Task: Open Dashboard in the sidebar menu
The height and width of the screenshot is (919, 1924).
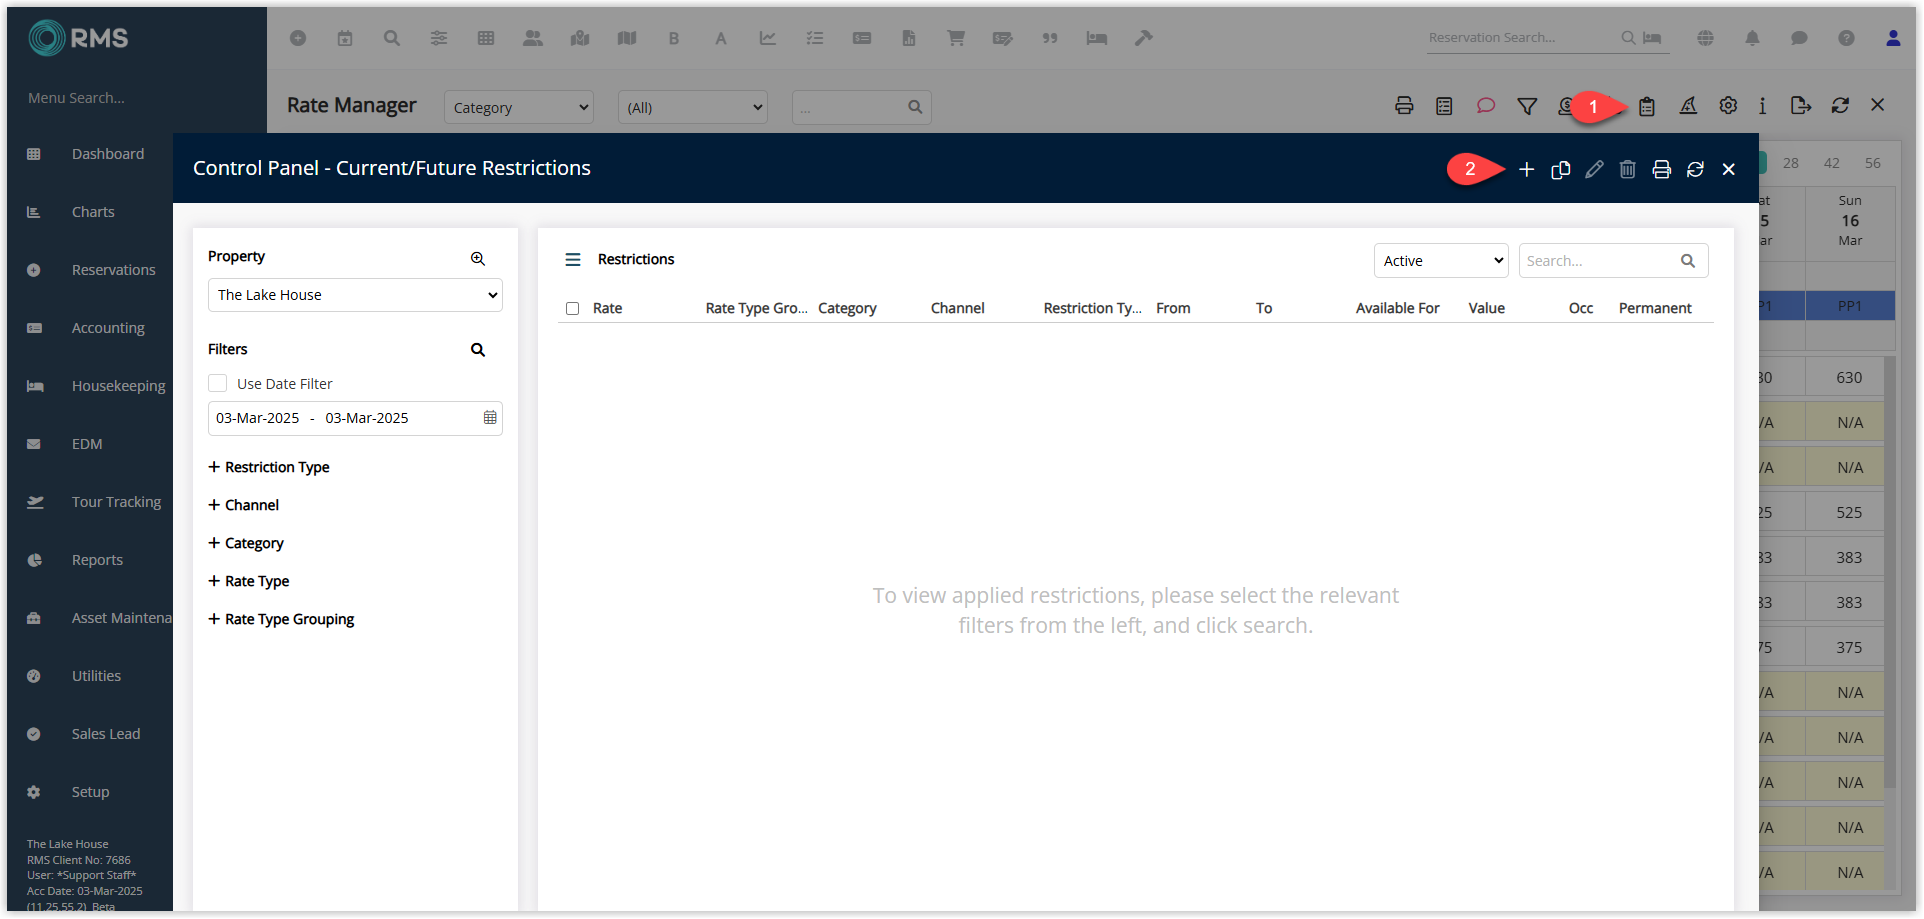Action: [x=108, y=154]
